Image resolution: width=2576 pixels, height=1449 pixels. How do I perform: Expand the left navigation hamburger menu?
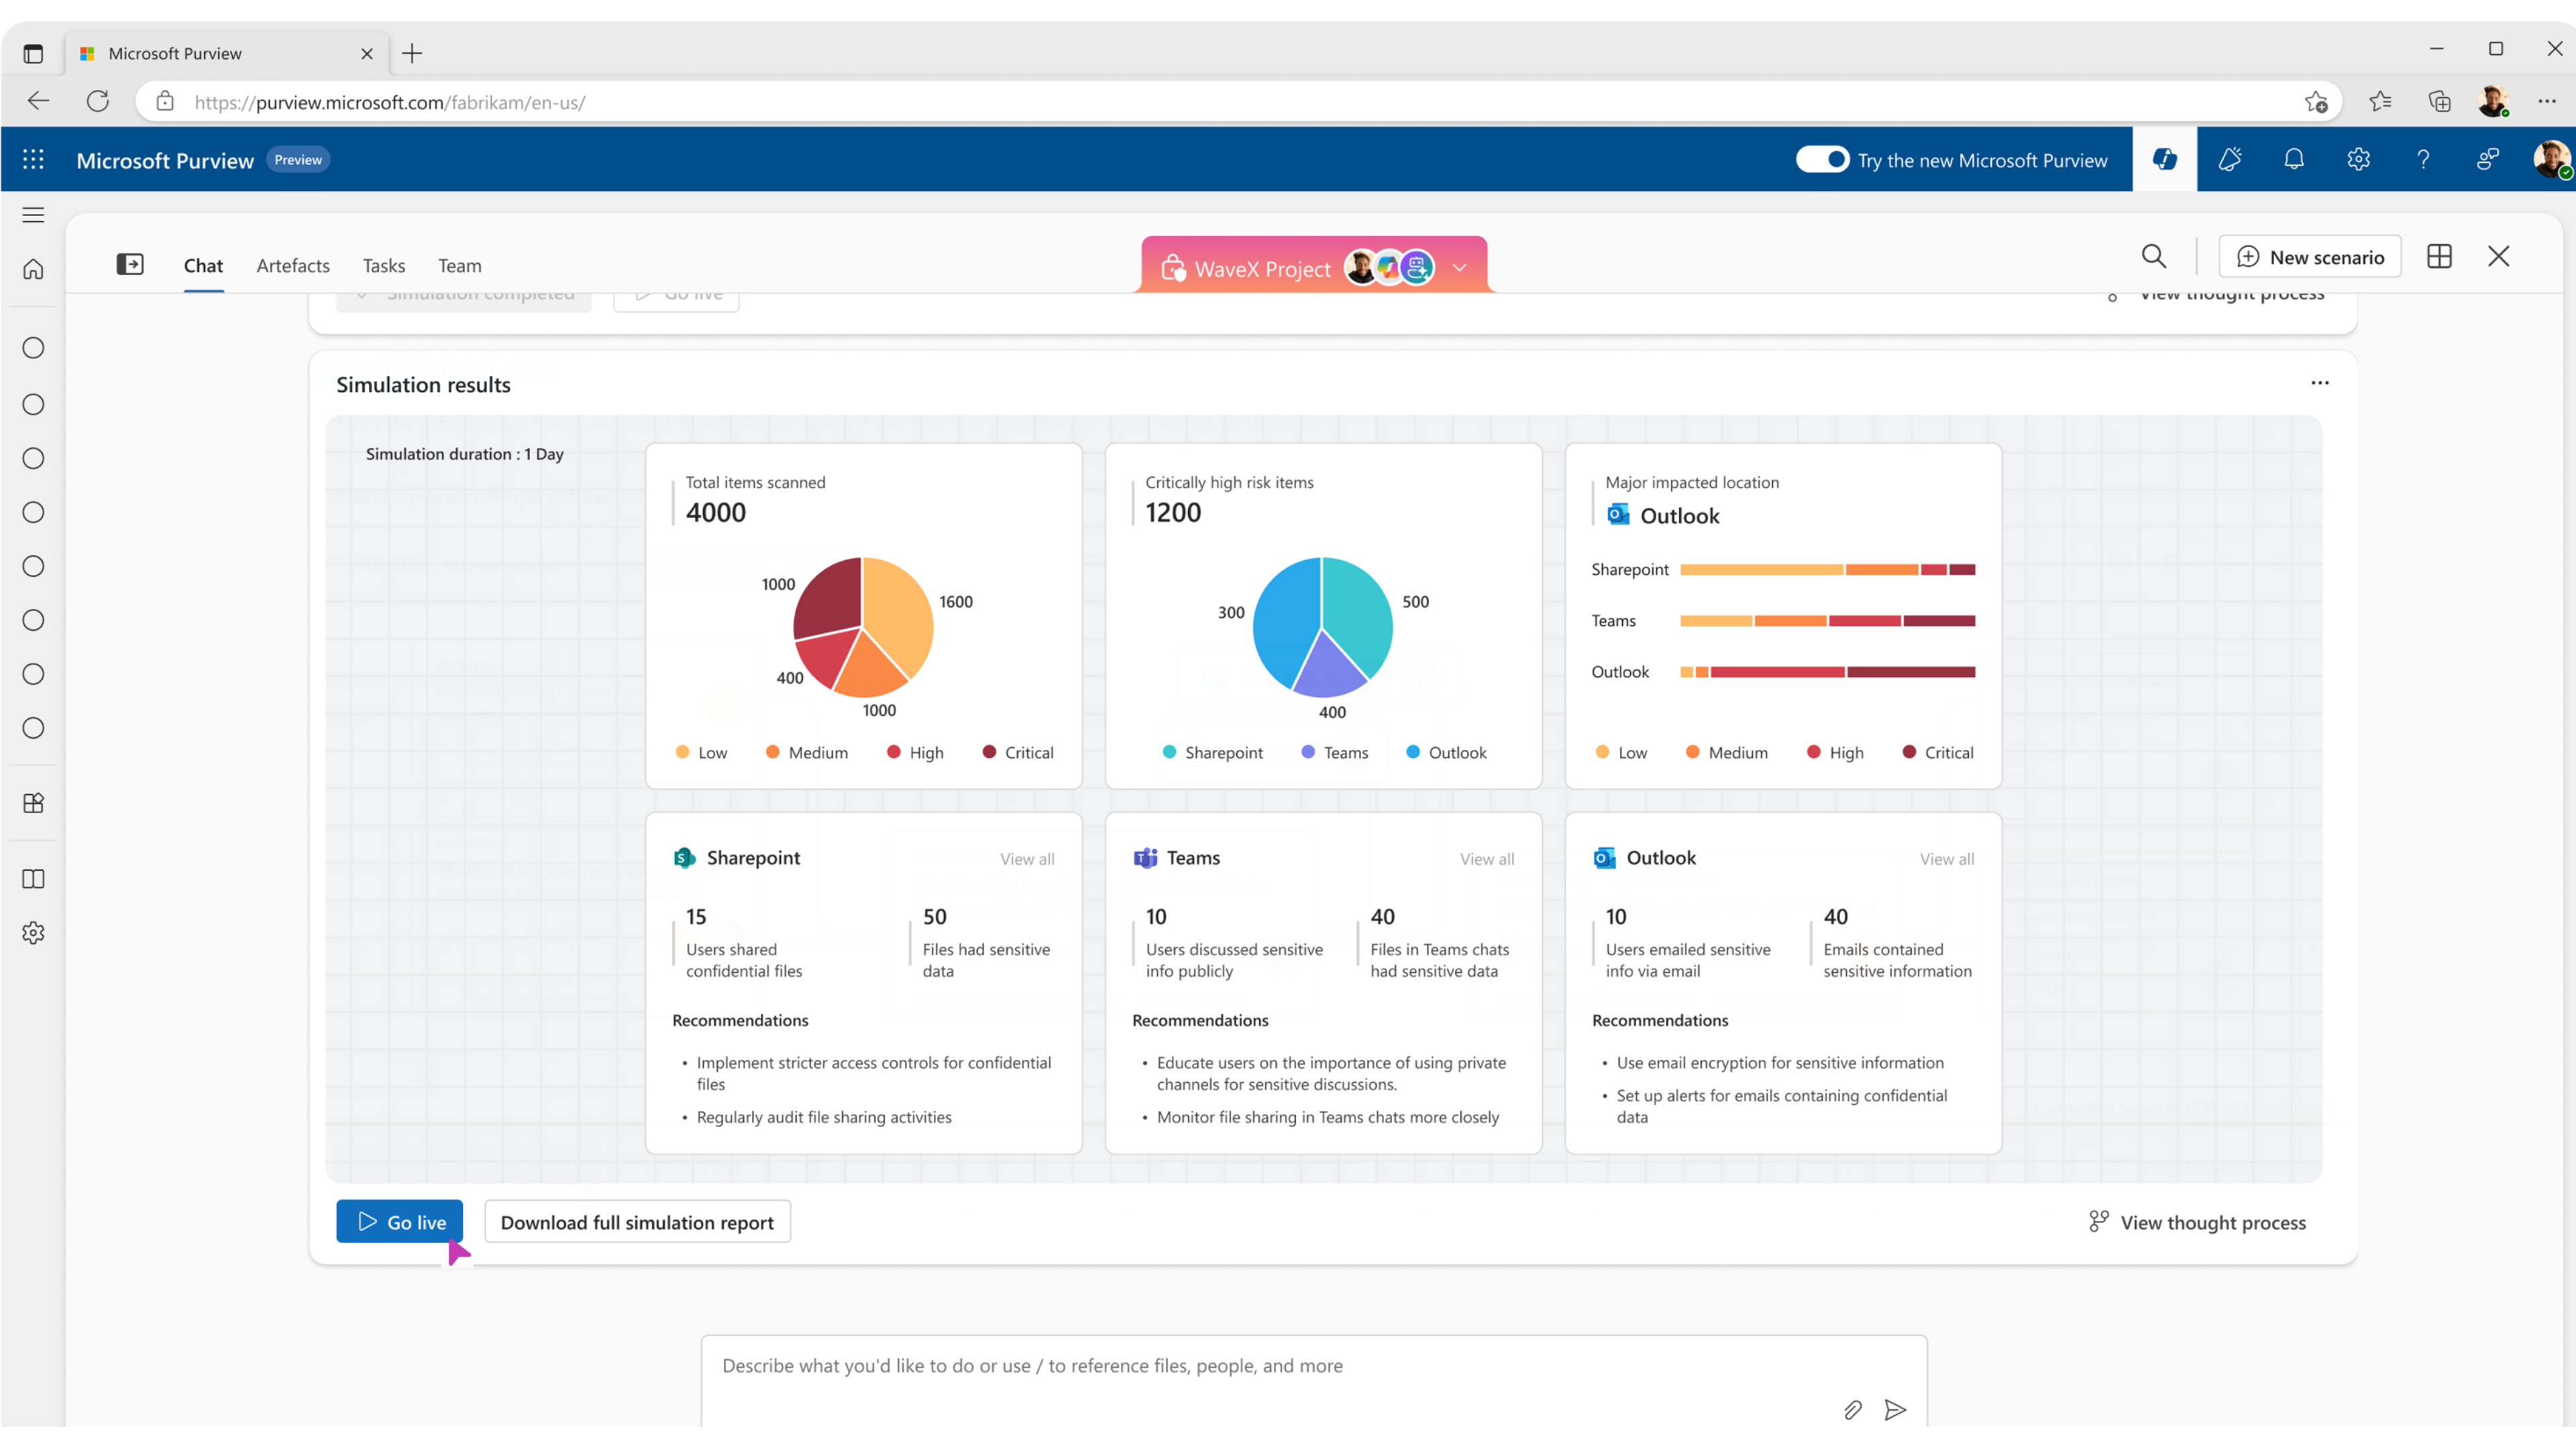(x=33, y=215)
